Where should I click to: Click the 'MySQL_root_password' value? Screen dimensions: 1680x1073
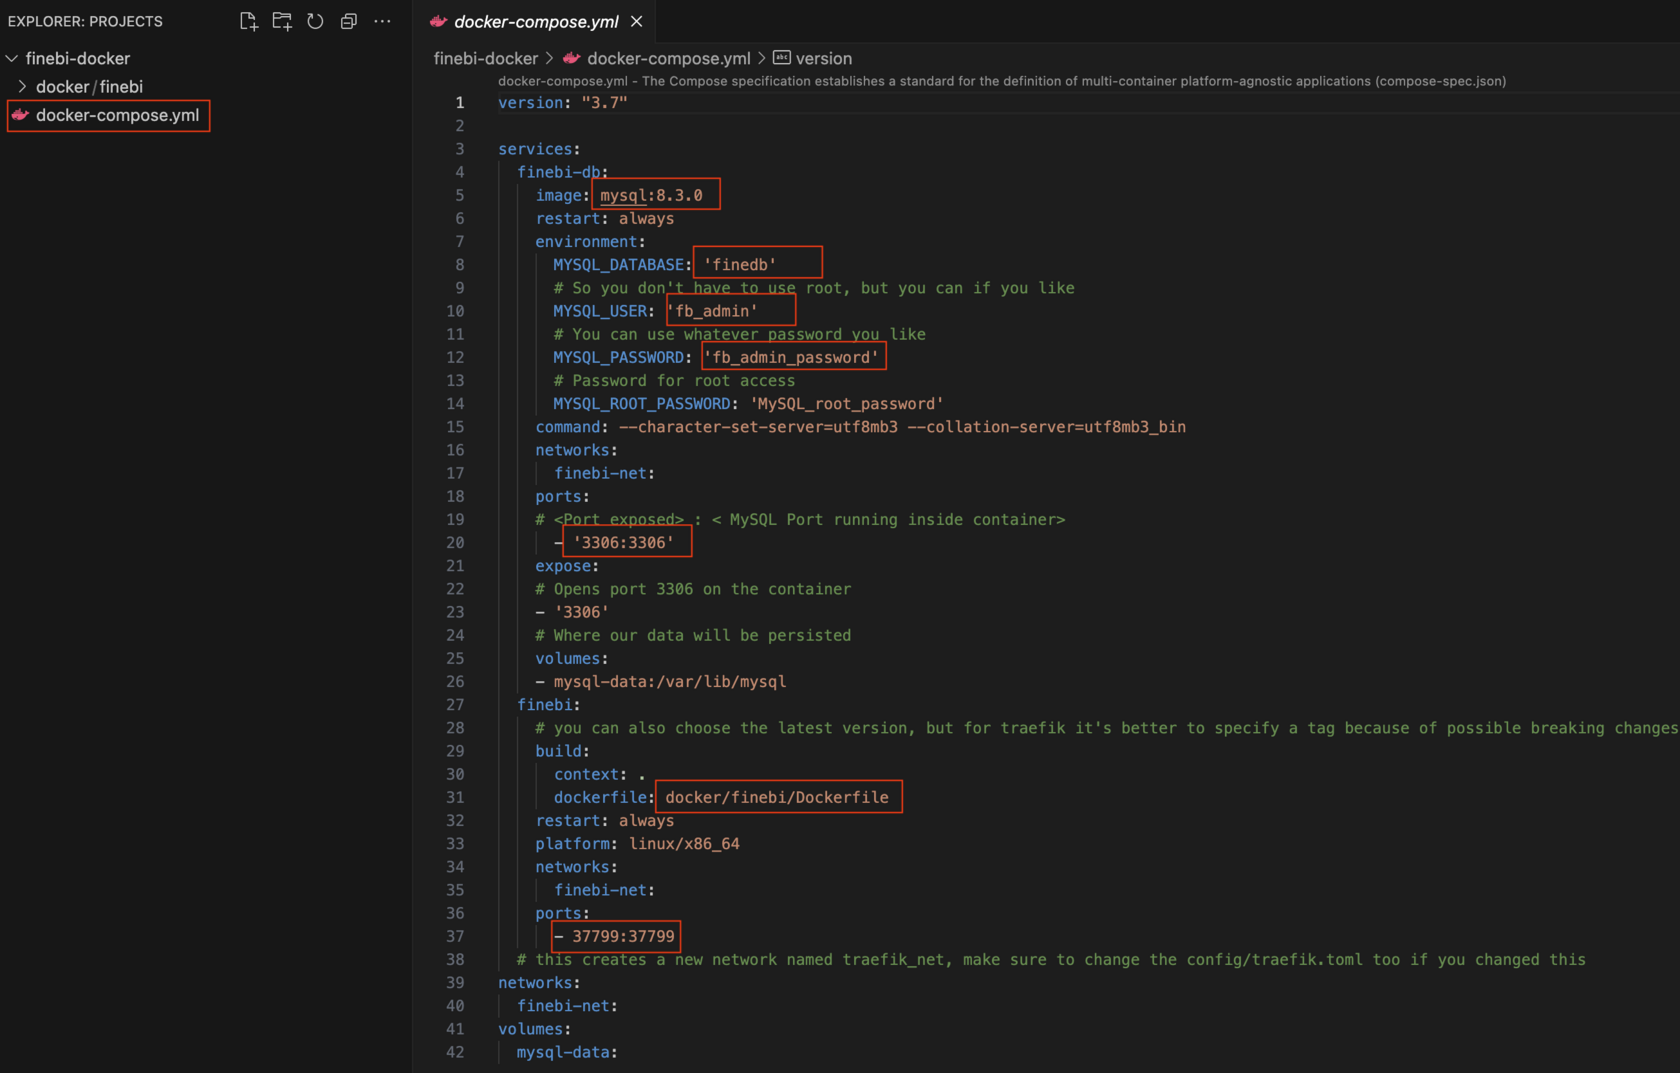pos(847,404)
